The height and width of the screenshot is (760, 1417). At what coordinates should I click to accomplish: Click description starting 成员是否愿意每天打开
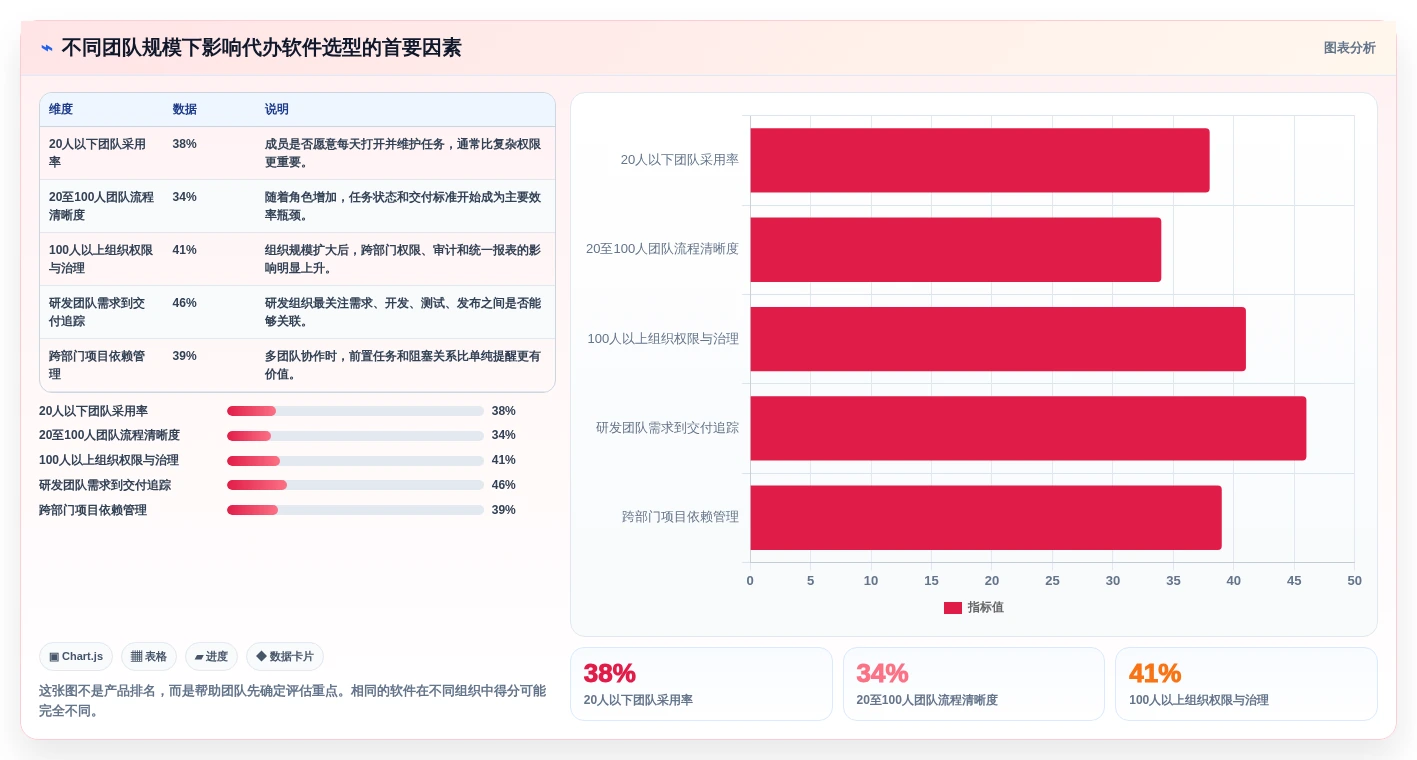(x=403, y=153)
